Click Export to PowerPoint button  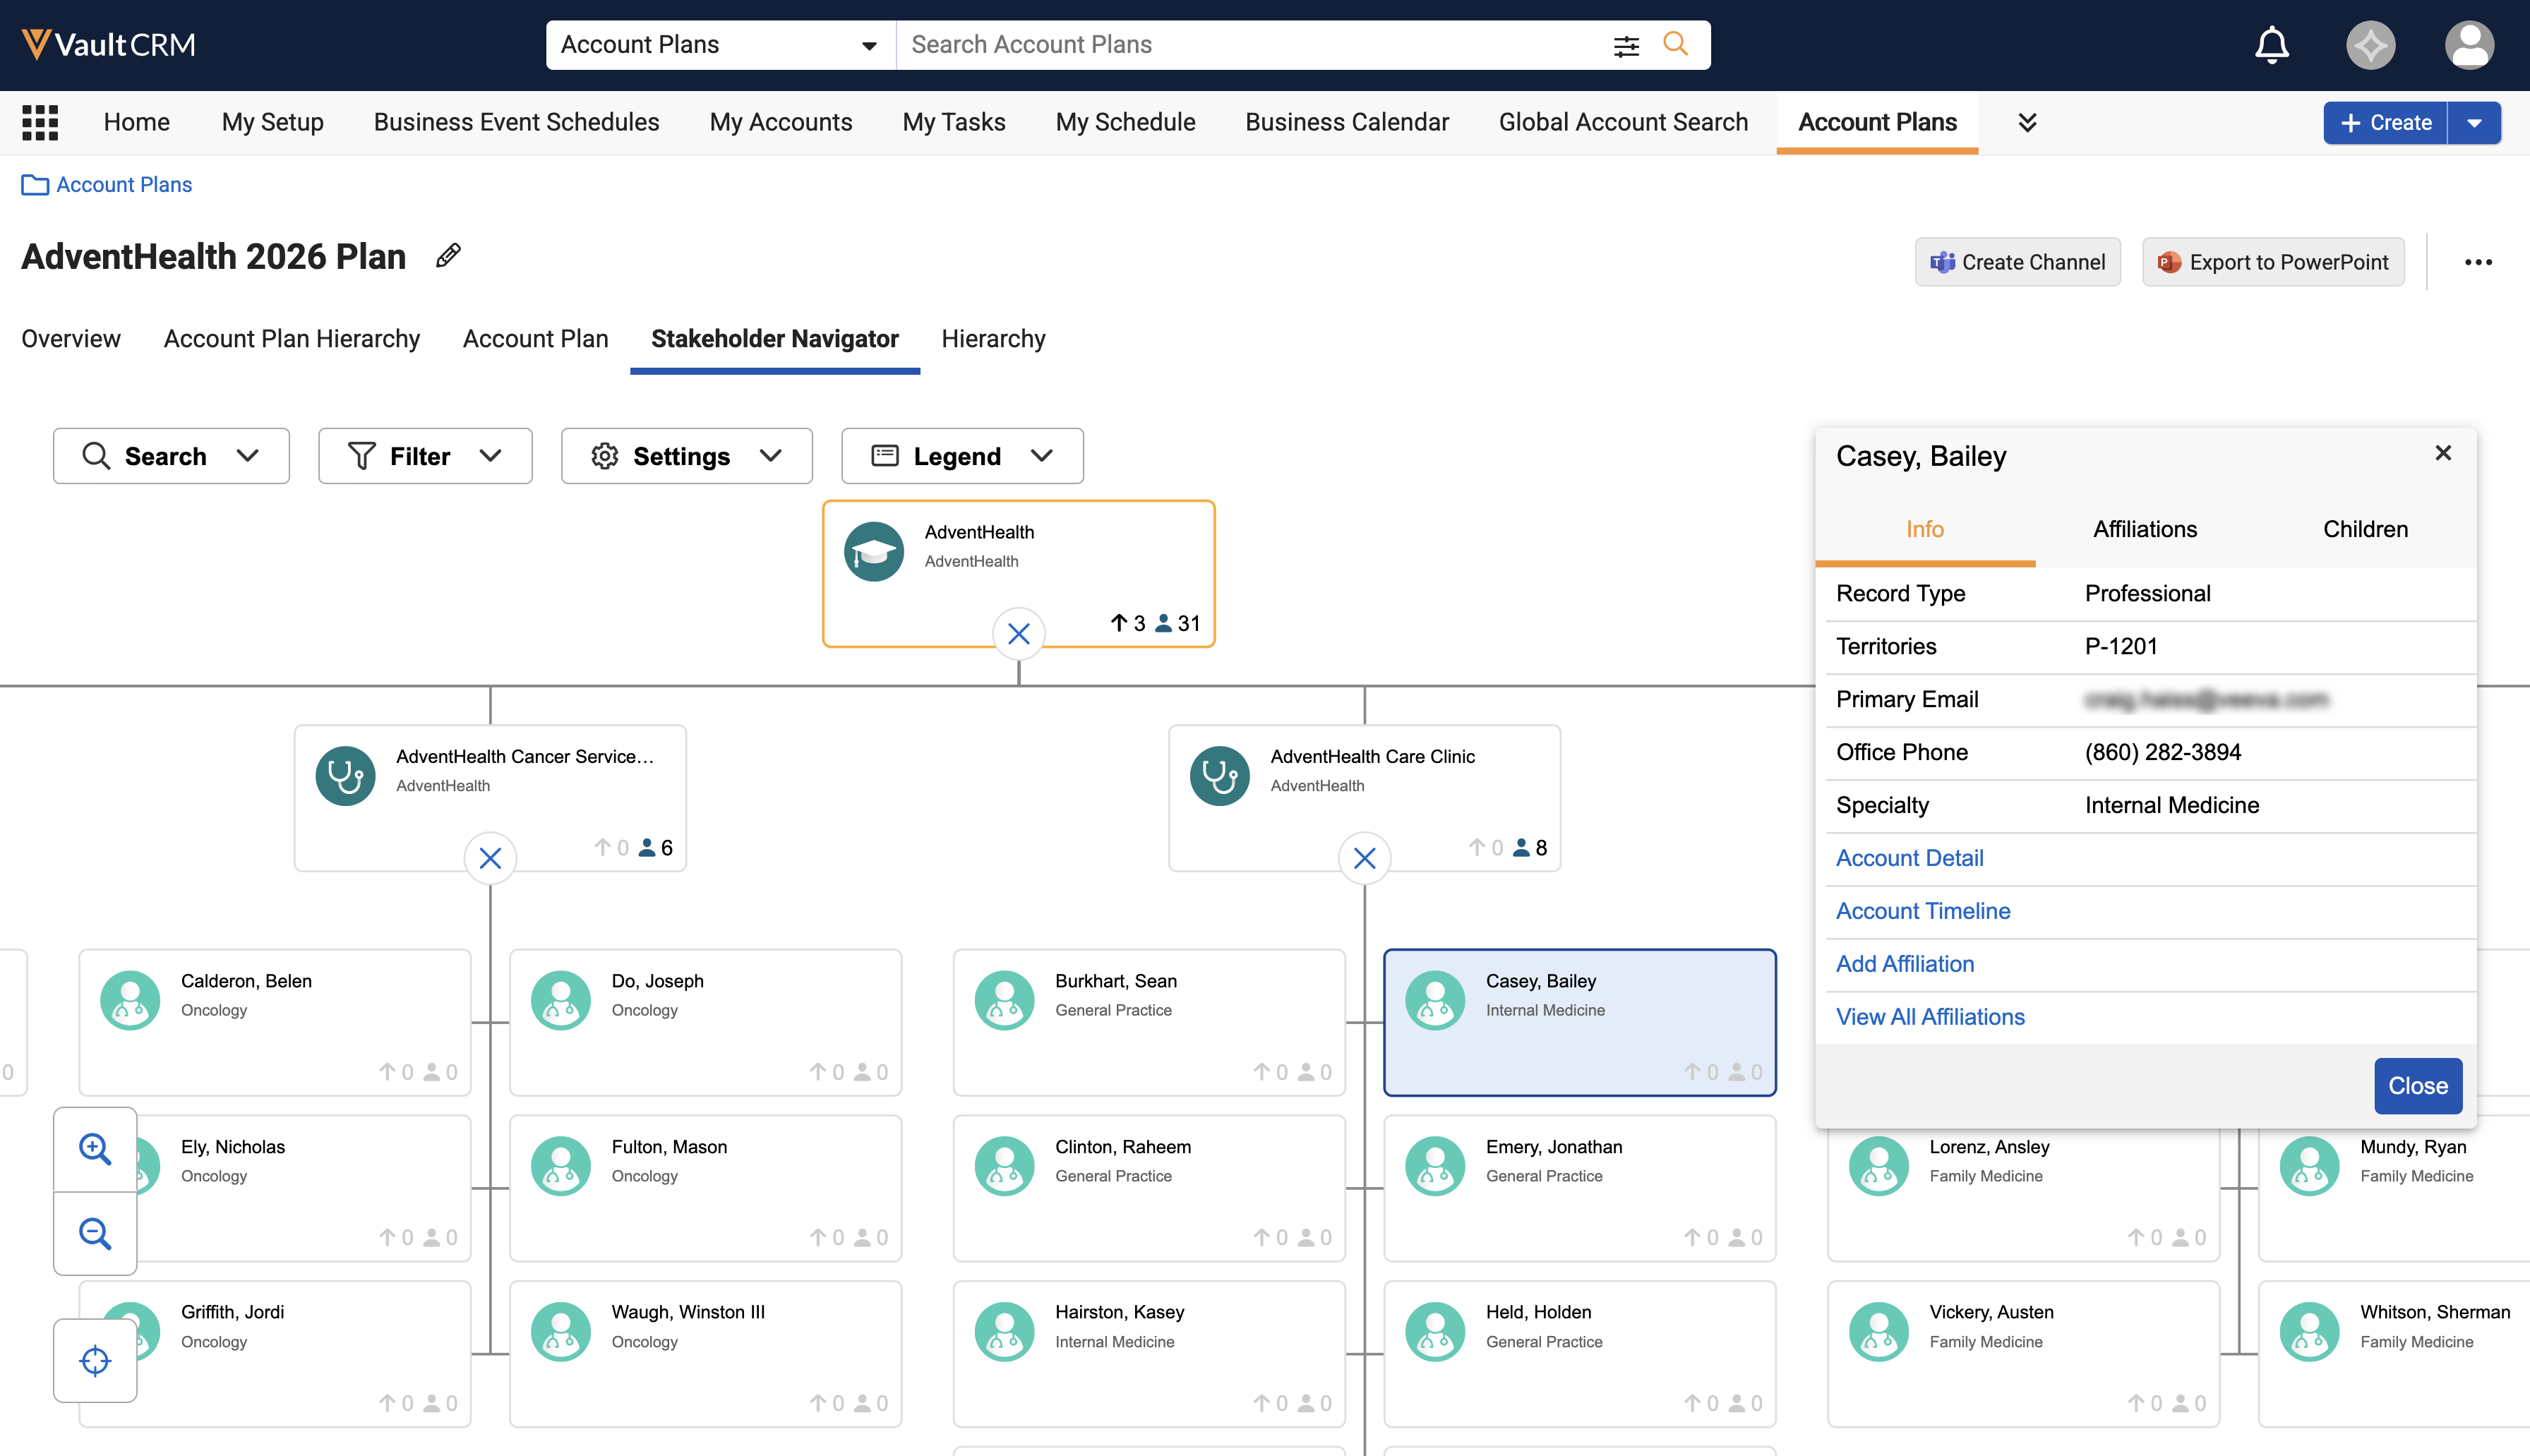[x=2273, y=262]
